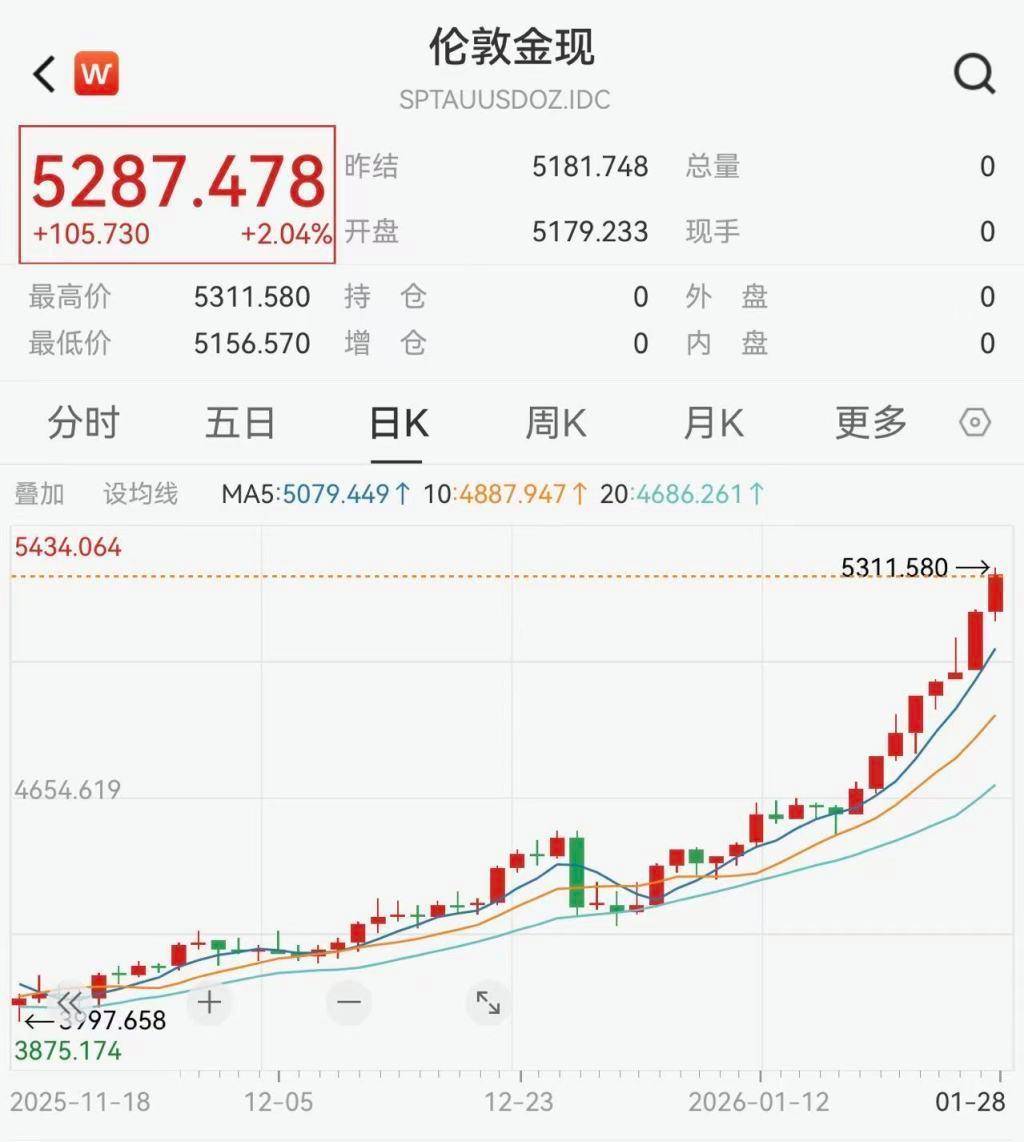Image resolution: width=1024 pixels, height=1142 pixels.
Task: Open search with the magnifier icon
Action: click(973, 74)
